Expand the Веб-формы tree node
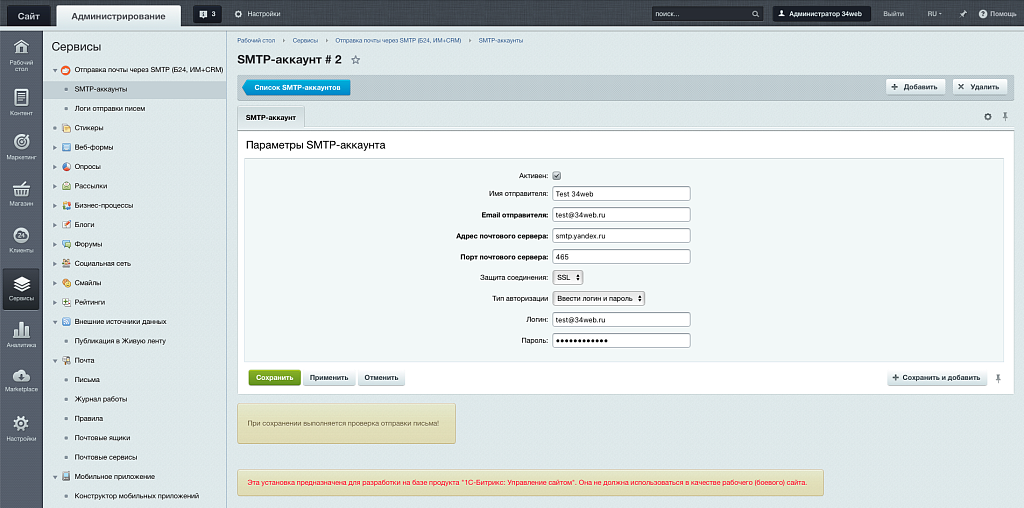This screenshot has height=508, width=1024. tap(54, 147)
